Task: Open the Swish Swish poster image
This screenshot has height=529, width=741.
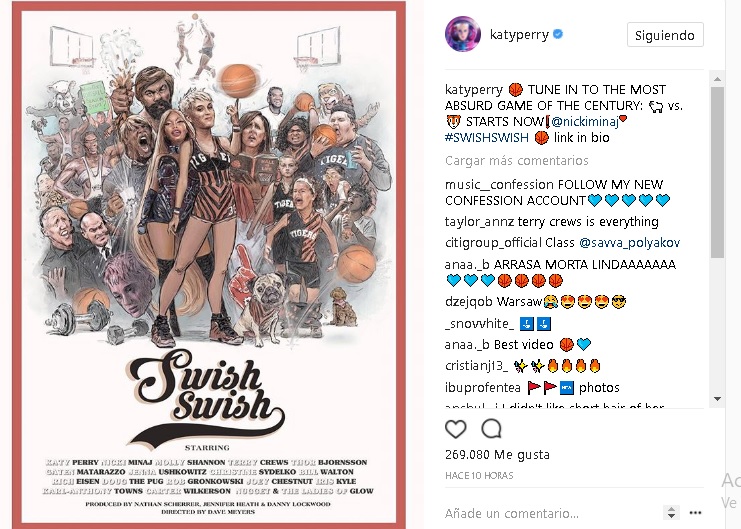Action: pyautogui.click(x=209, y=265)
